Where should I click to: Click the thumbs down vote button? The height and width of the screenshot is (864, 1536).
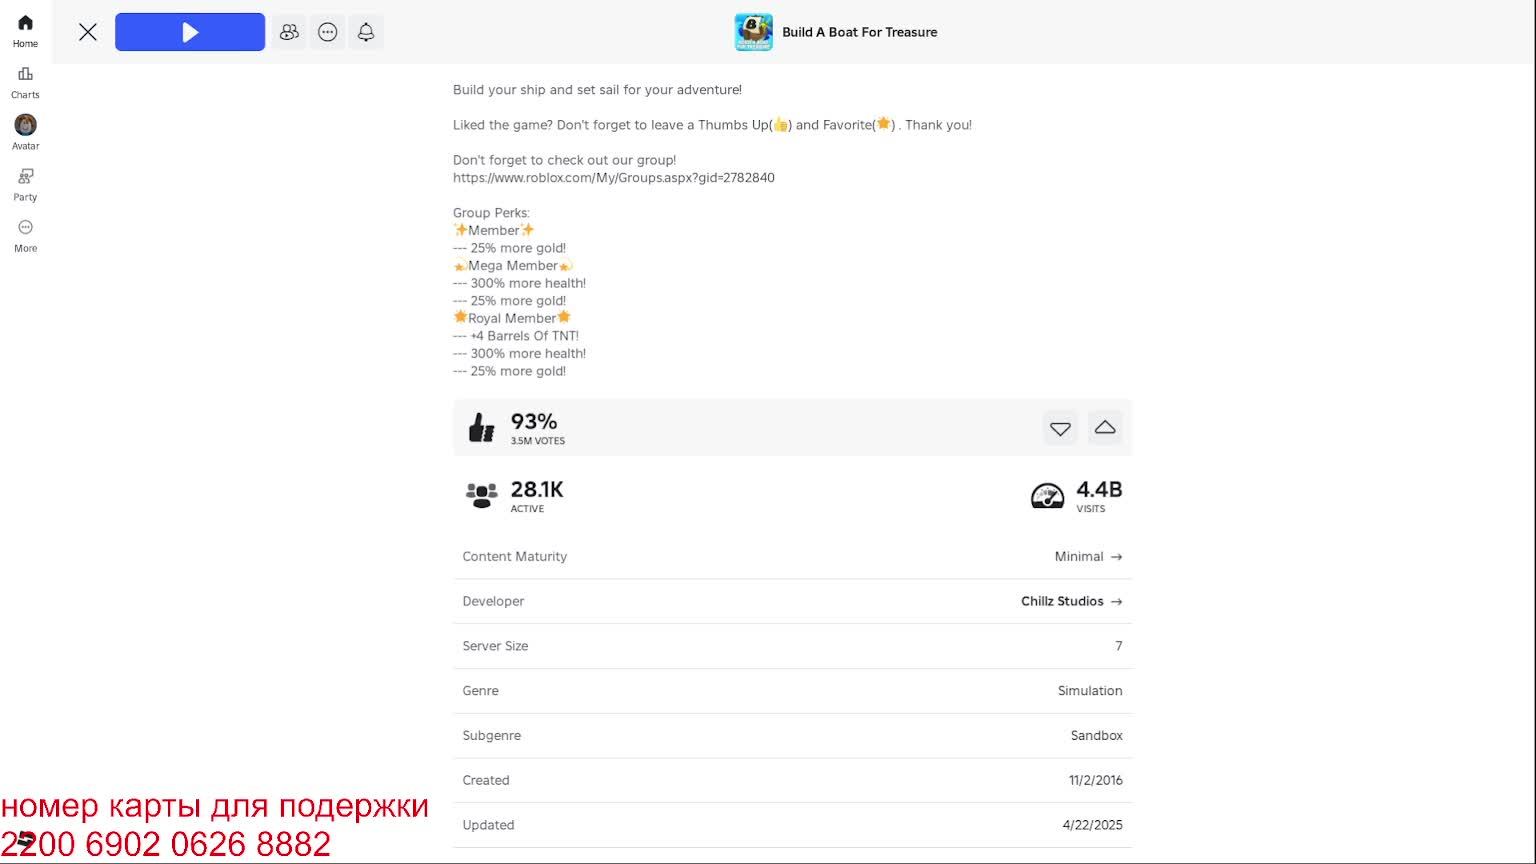click(1060, 428)
